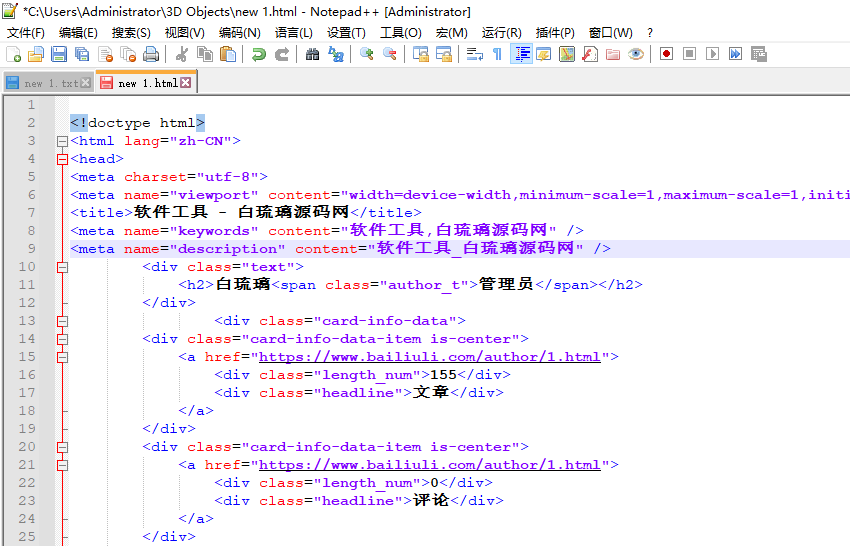The width and height of the screenshot is (850, 546).
Task: Toggle word wrap in the toolbar
Action: 474,54
